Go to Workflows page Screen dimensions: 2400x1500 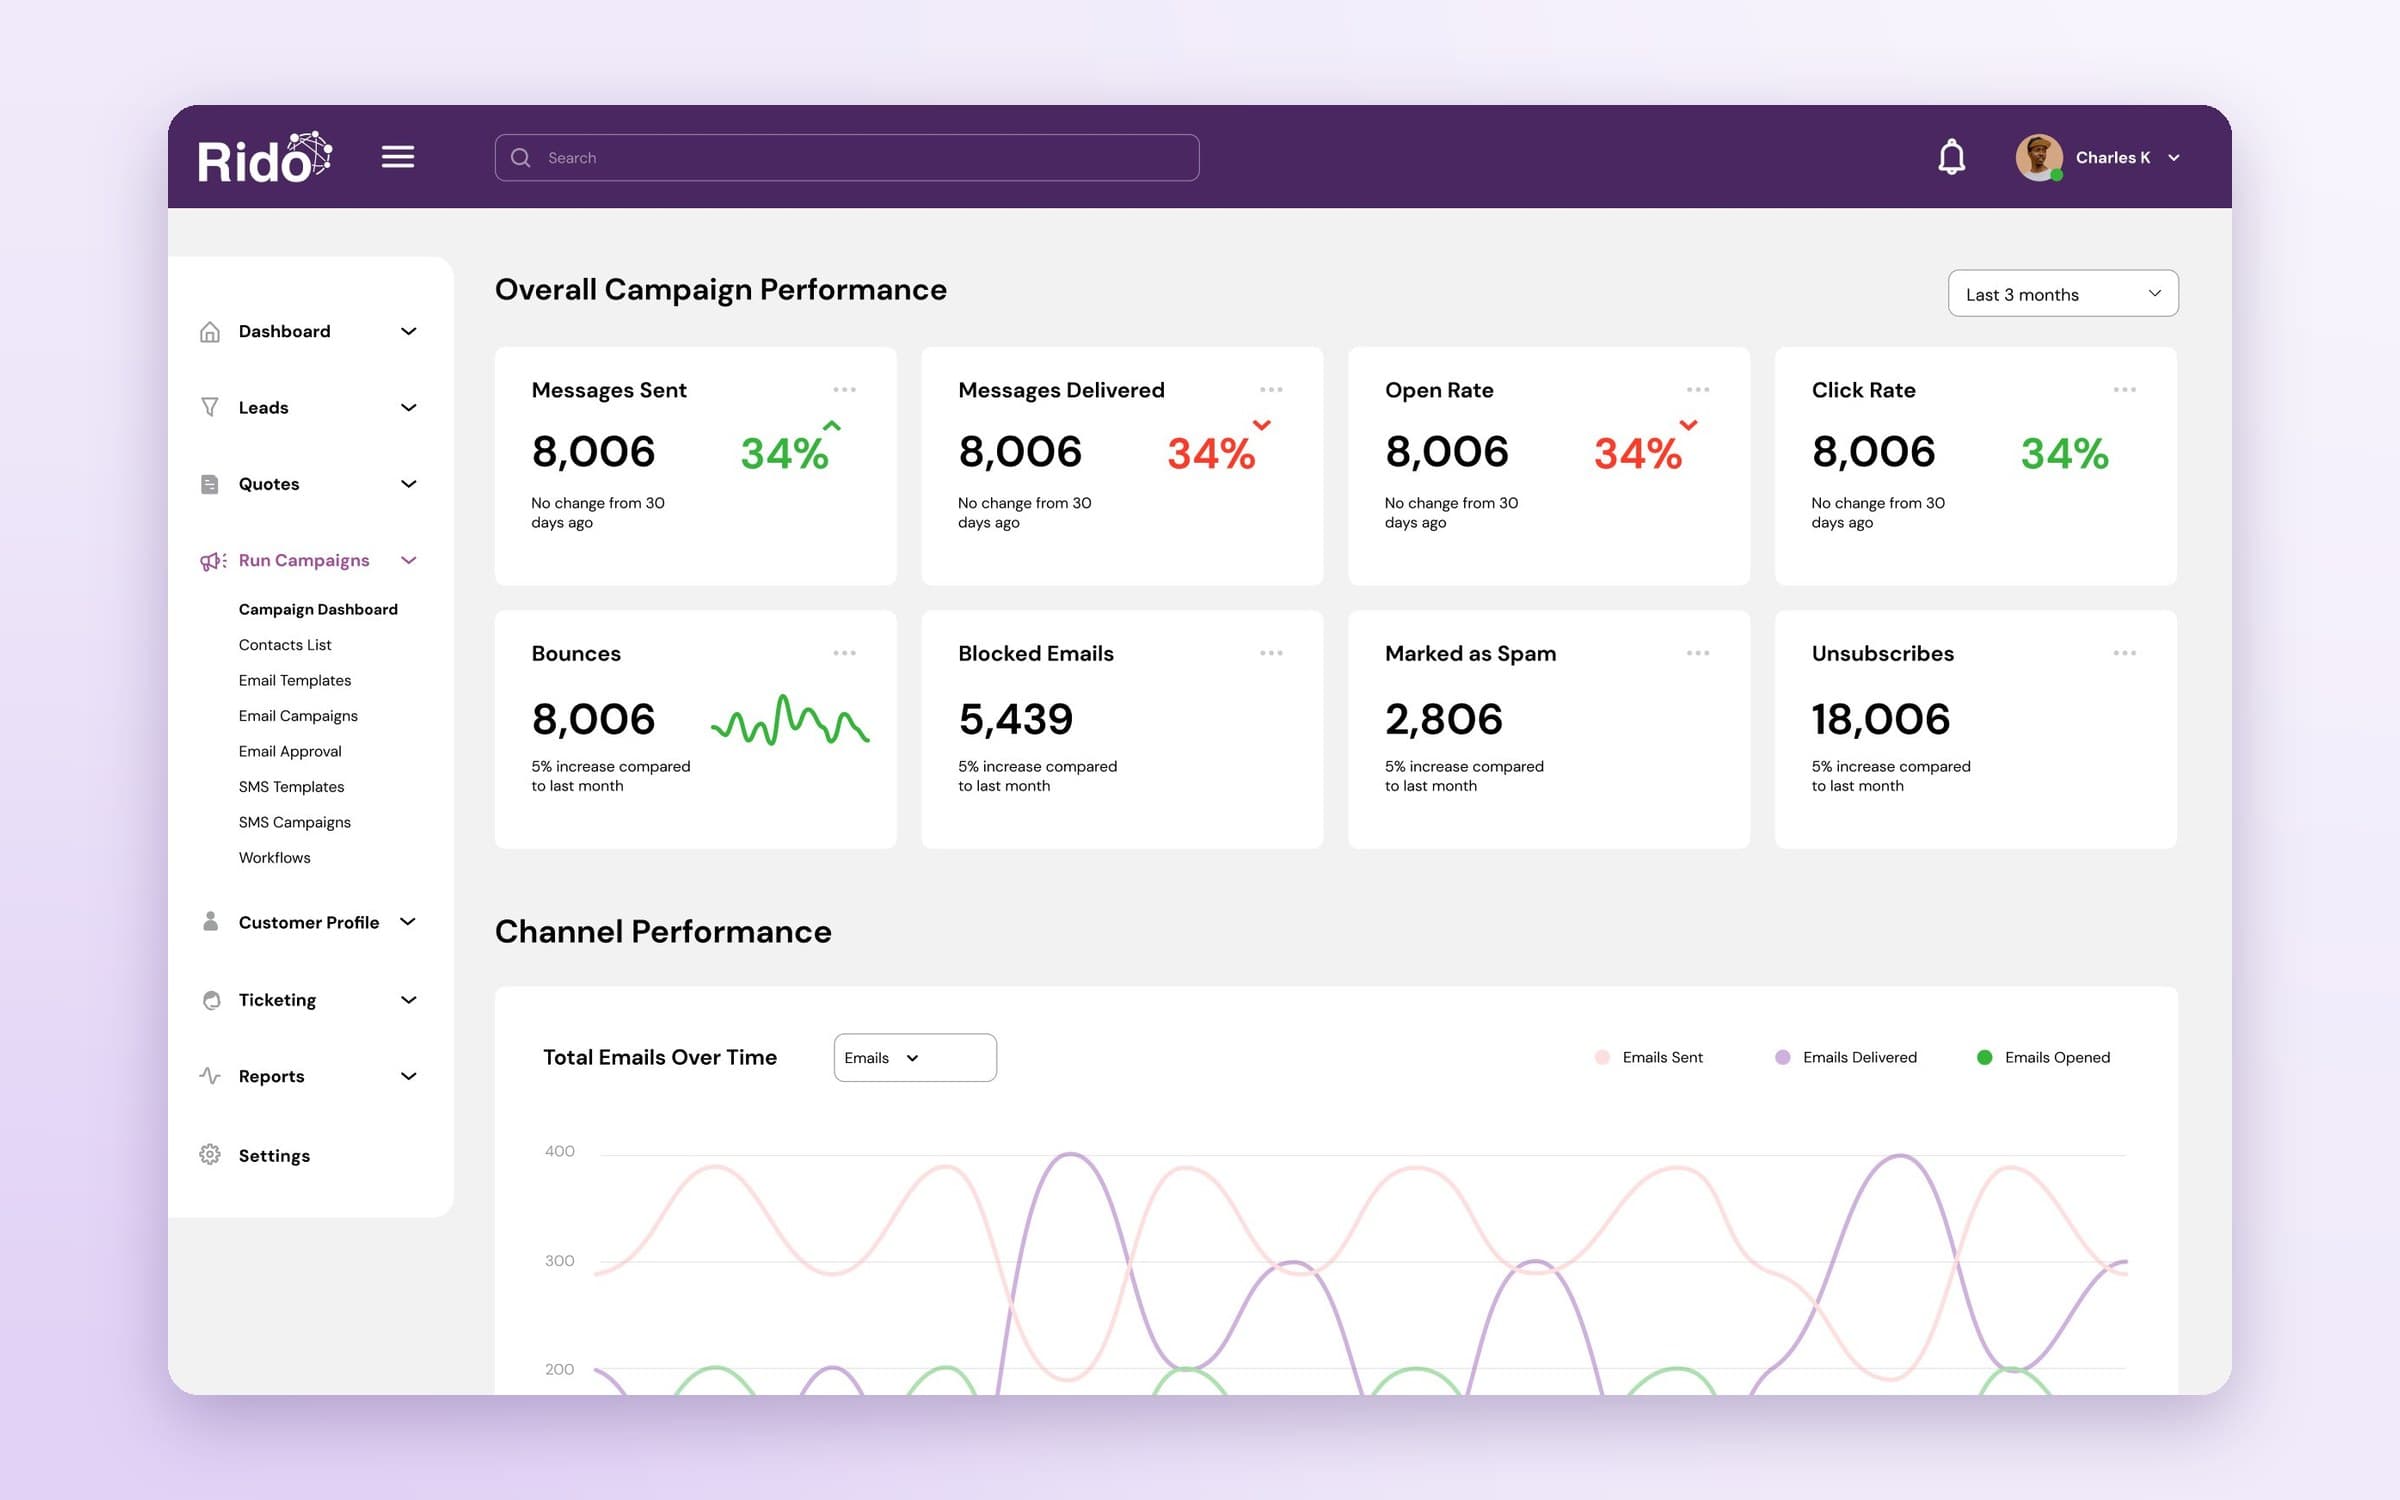point(275,858)
